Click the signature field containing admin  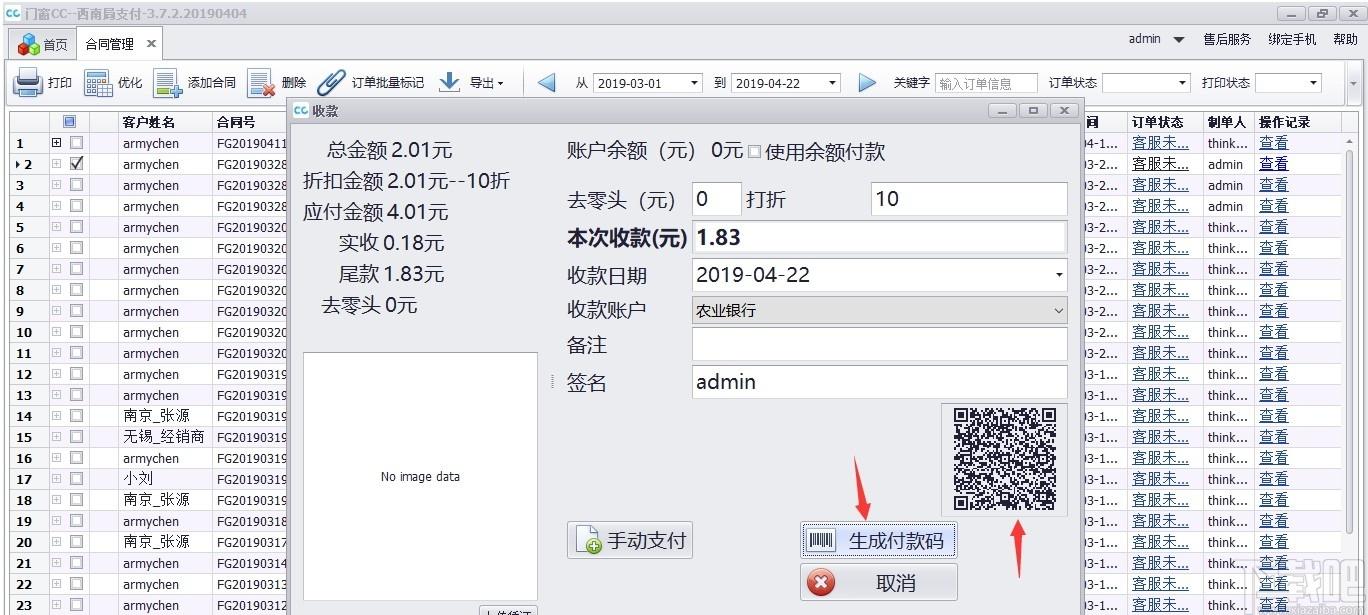click(879, 382)
